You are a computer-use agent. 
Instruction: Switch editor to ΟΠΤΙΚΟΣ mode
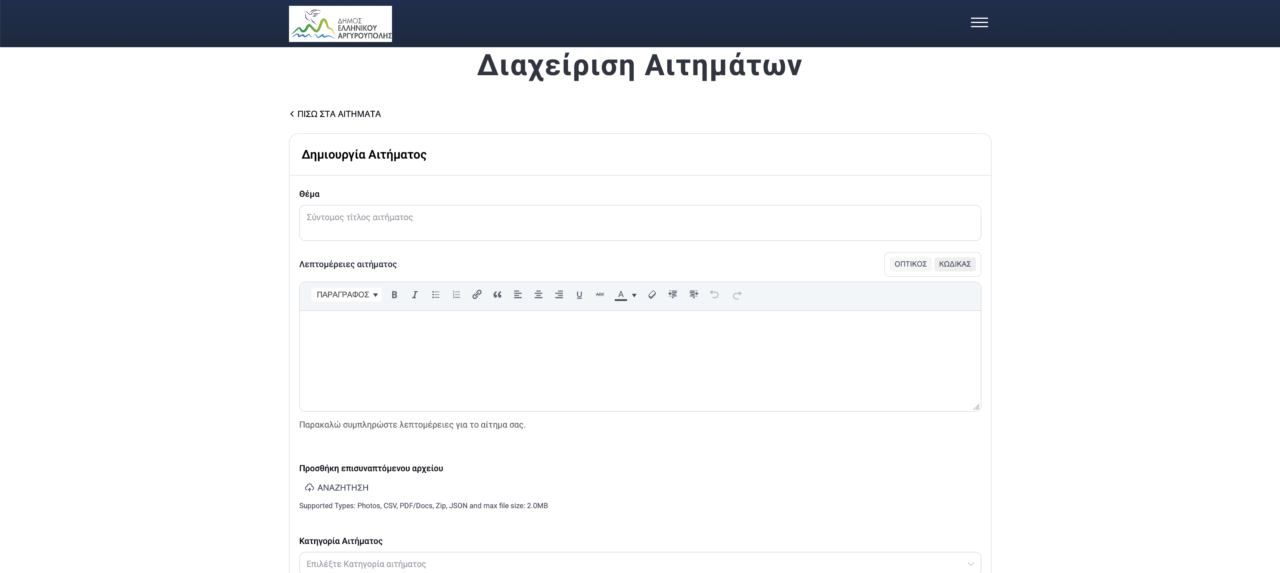(910, 264)
